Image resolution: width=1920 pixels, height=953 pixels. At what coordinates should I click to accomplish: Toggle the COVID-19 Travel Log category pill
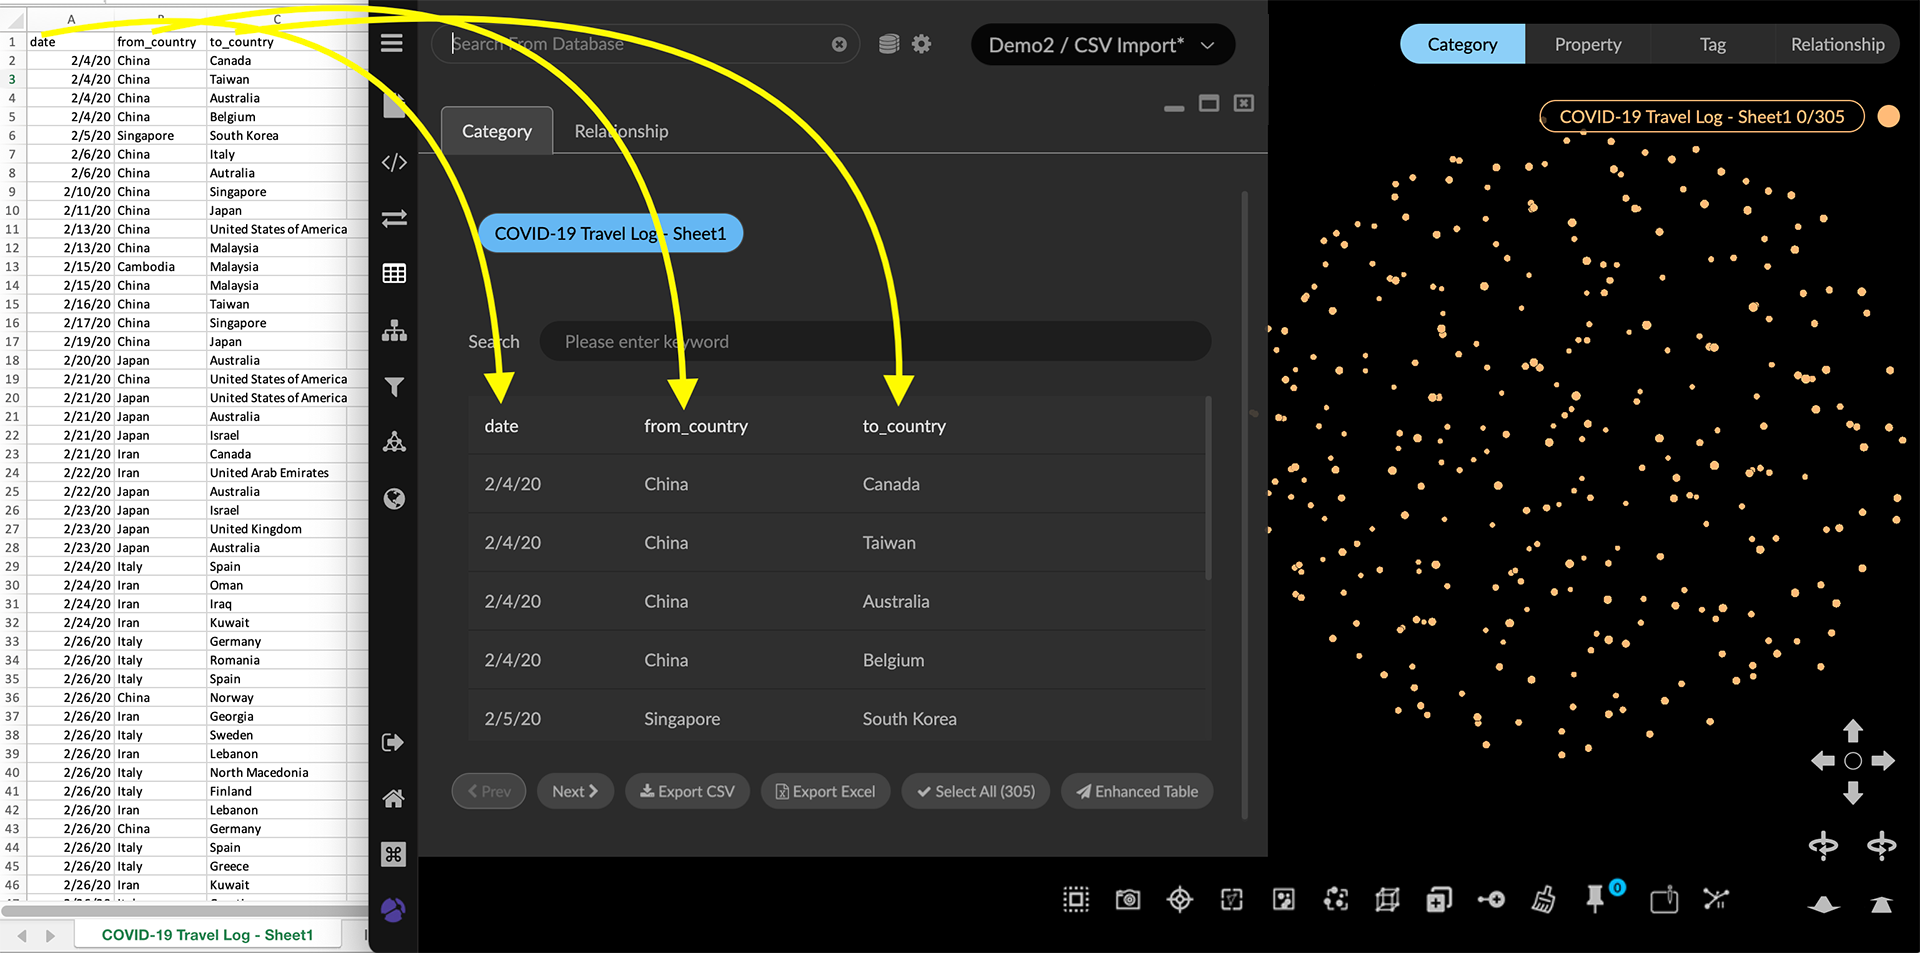pos(610,233)
